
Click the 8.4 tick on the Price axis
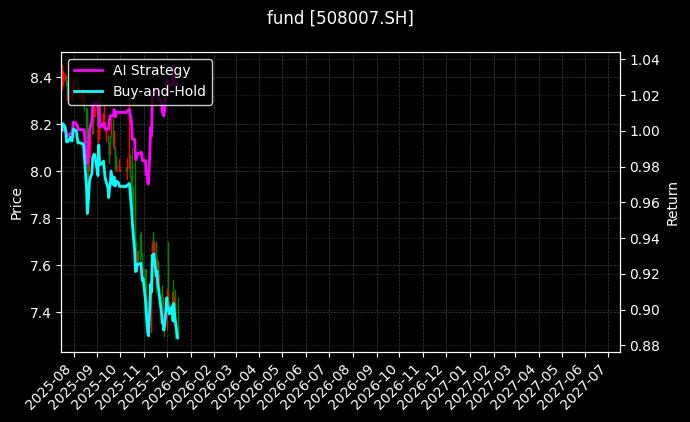tap(41, 78)
